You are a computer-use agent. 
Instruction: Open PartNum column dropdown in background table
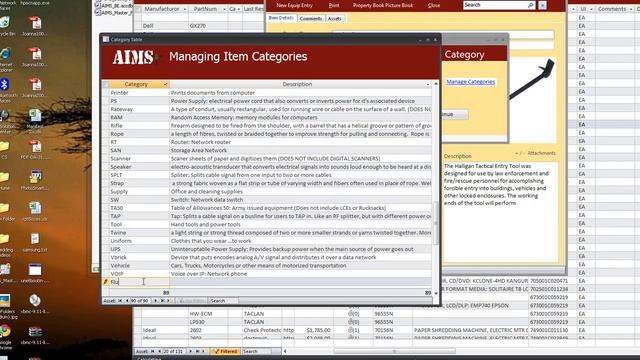click(224, 9)
